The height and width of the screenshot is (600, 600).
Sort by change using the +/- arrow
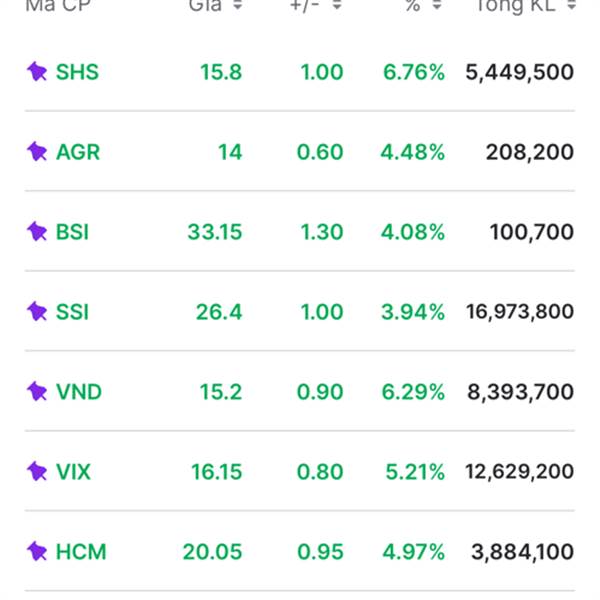(337, 6)
